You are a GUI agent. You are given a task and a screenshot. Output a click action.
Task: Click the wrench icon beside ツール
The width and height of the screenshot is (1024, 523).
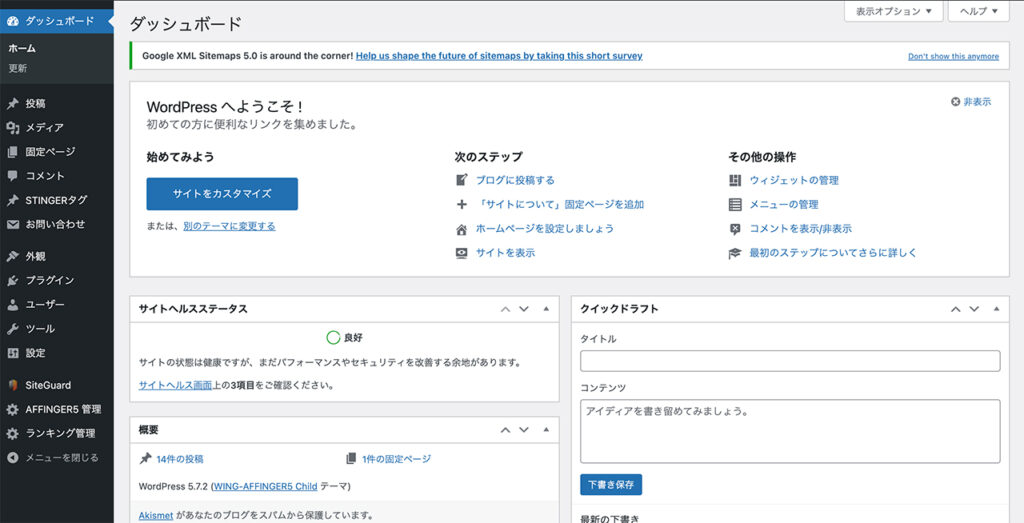coord(12,328)
